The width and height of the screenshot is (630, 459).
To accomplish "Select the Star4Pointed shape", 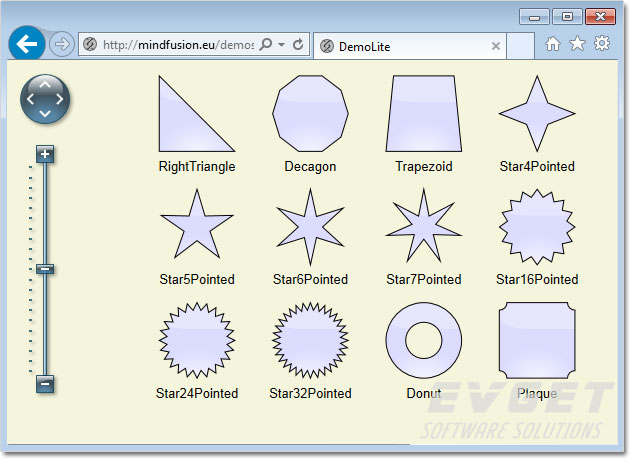I will (537, 113).
